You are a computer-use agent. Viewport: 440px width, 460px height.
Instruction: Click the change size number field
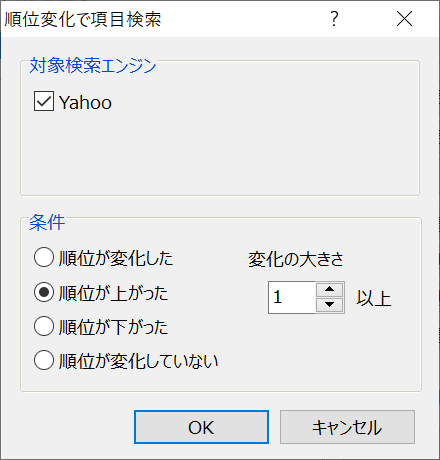point(292,297)
